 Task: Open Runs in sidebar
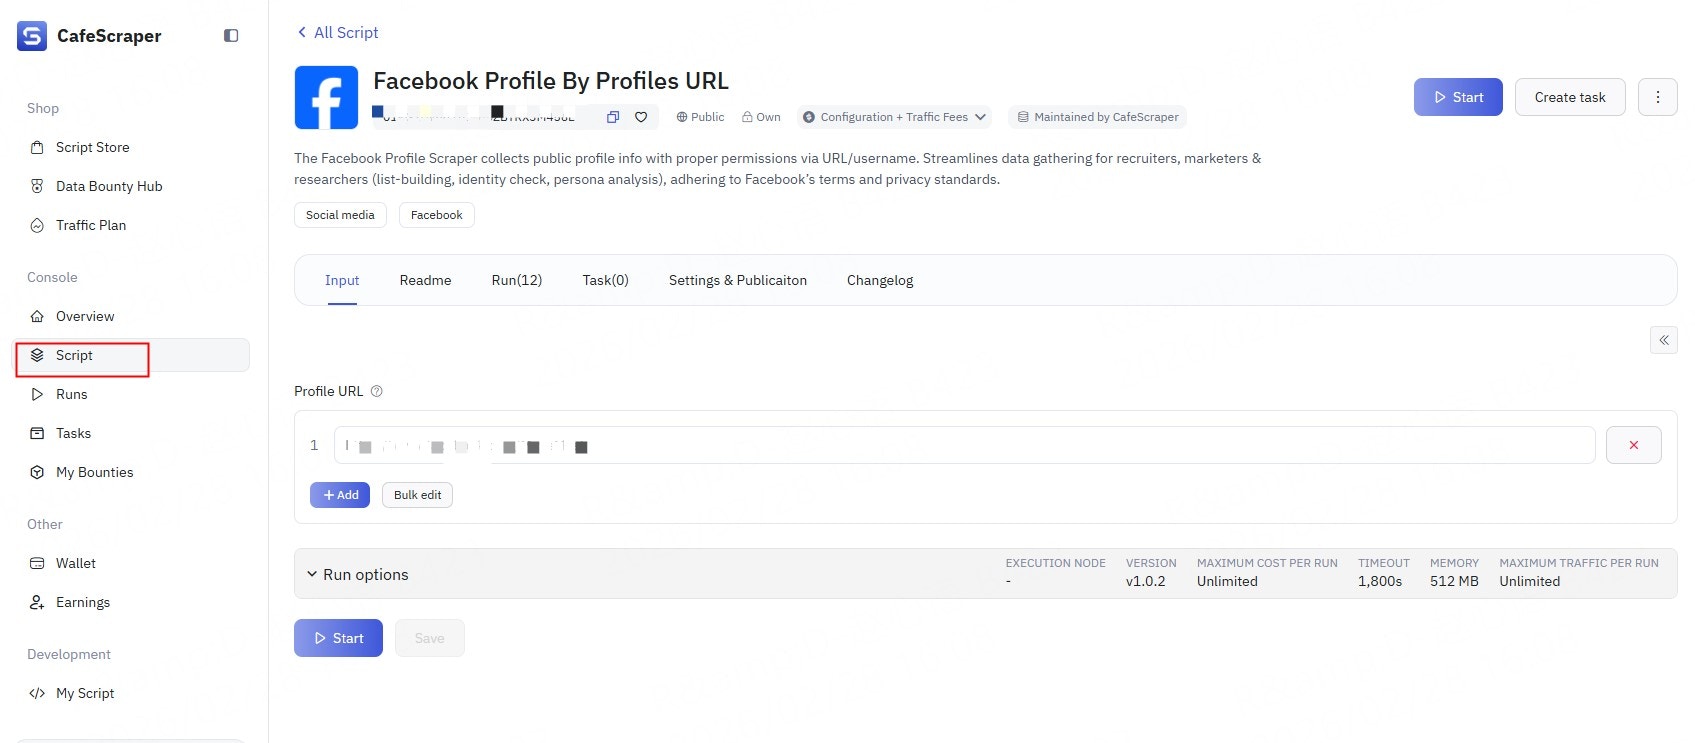(x=132, y=394)
